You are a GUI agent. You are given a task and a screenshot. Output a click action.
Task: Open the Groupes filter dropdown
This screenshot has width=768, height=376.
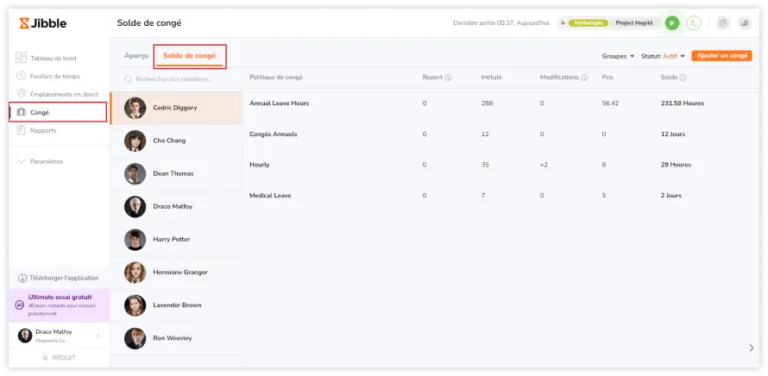click(x=618, y=56)
